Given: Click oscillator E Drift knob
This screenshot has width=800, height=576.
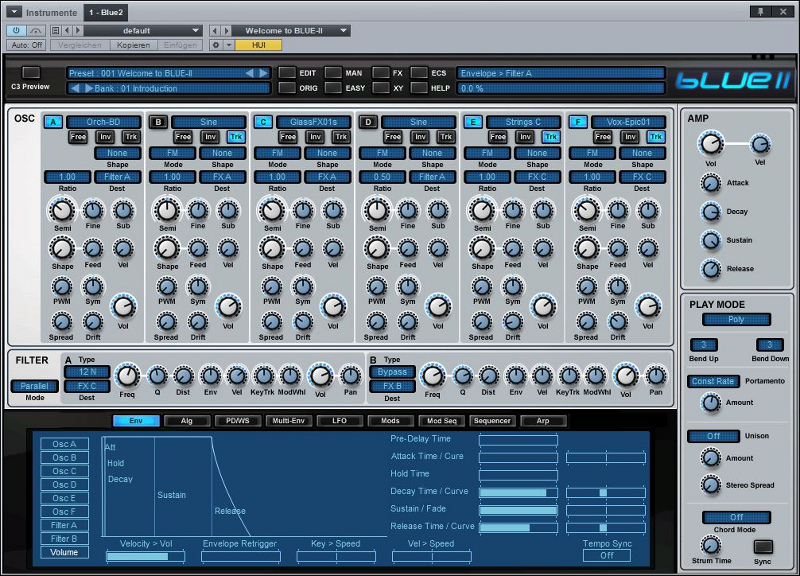Looking at the screenshot, I should pyautogui.click(x=513, y=322).
